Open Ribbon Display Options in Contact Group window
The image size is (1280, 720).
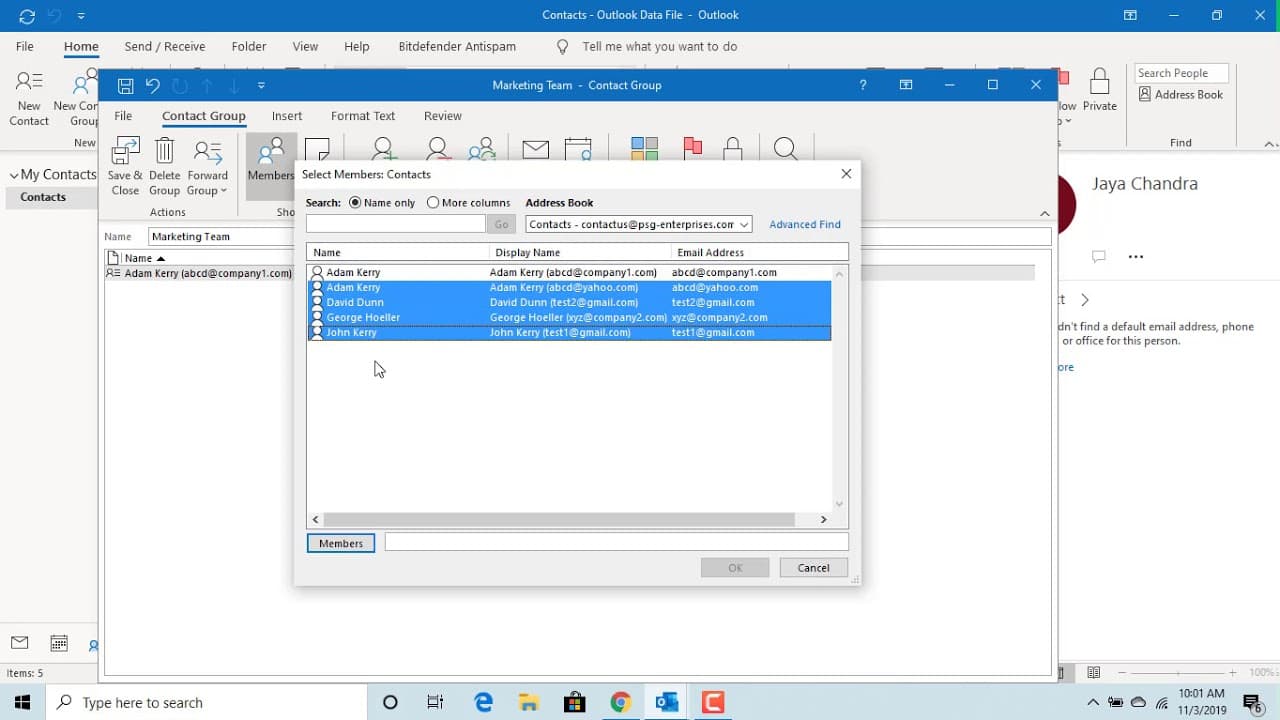906,85
